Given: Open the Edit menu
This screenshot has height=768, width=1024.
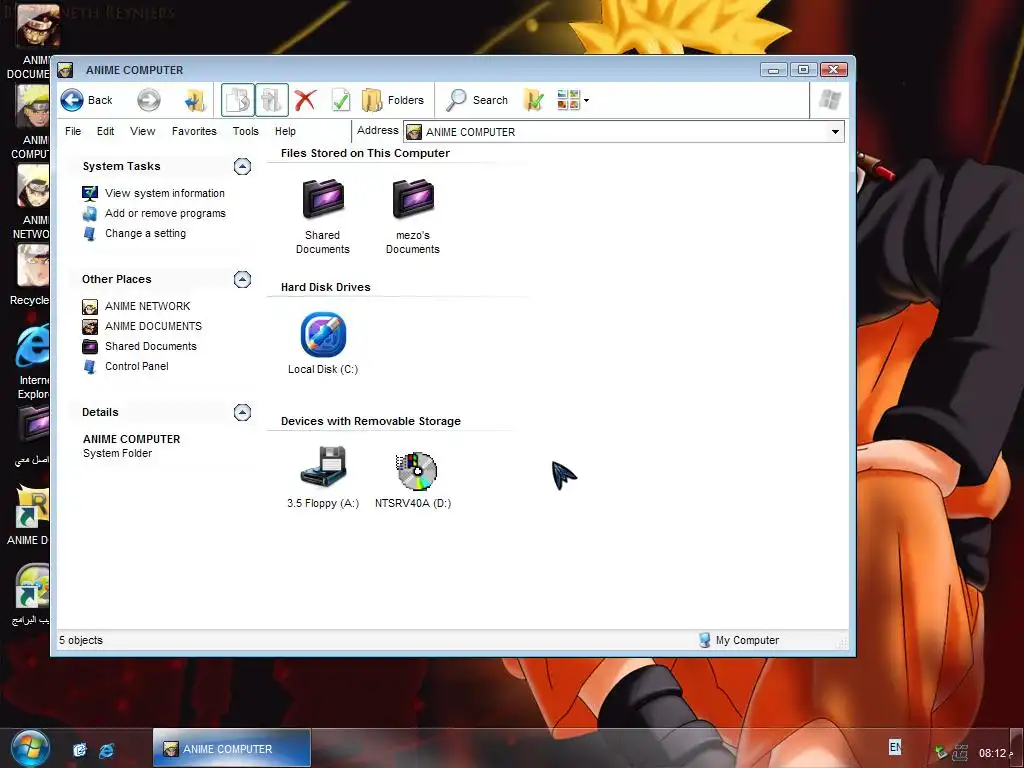Looking at the screenshot, I should point(105,131).
